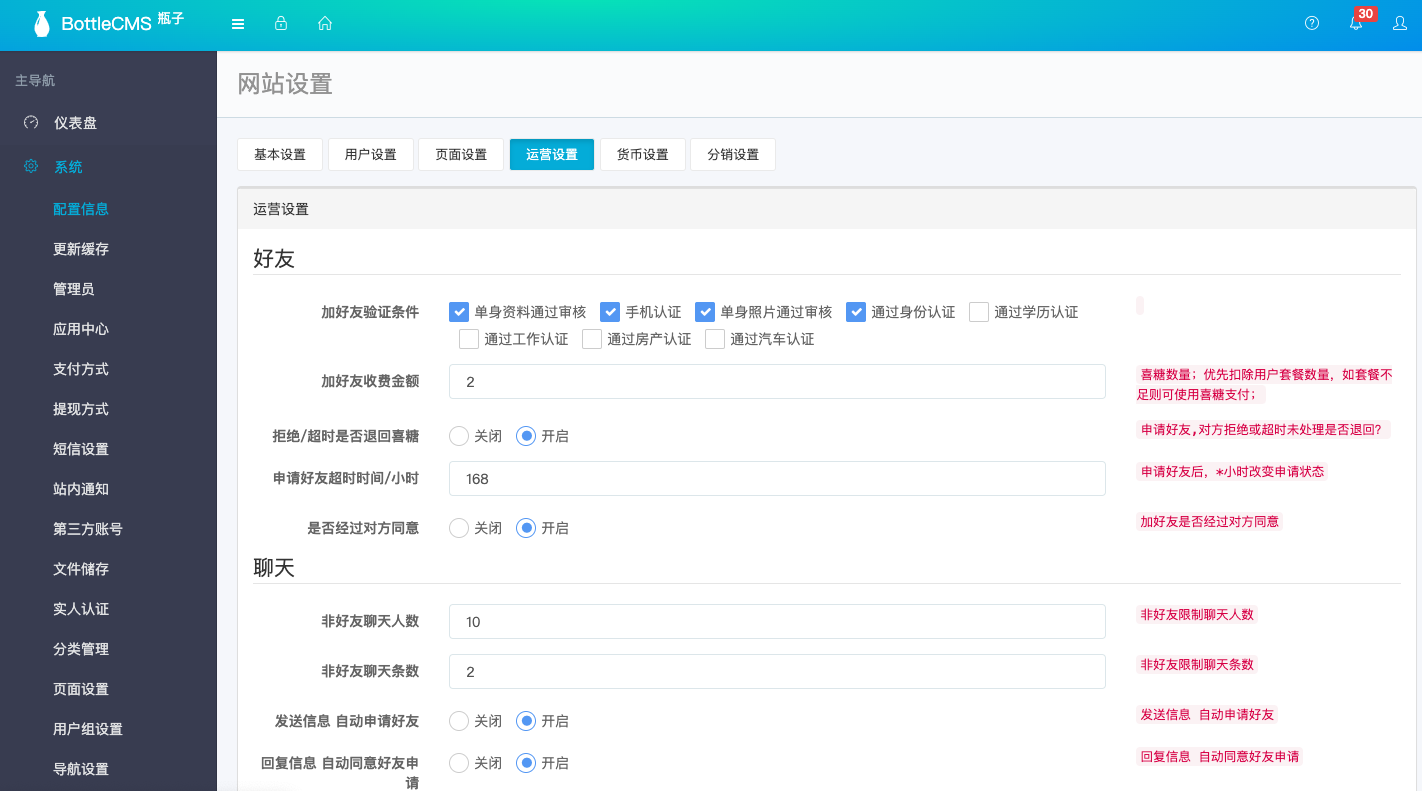Go to home via house icon
This screenshot has width=1422, height=791.
tap(324, 23)
